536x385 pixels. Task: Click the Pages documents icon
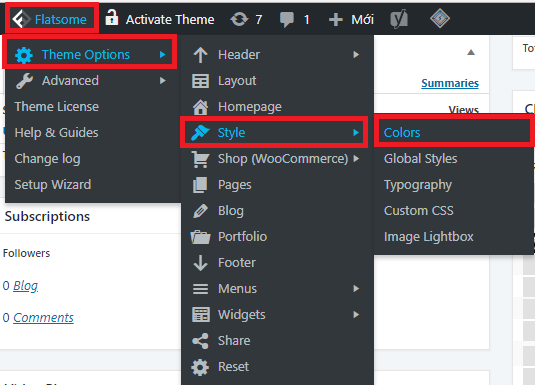click(200, 185)
